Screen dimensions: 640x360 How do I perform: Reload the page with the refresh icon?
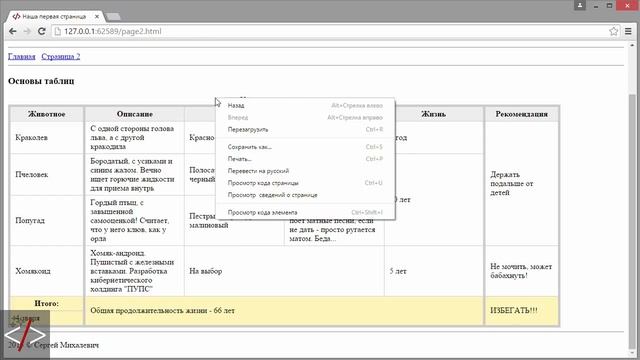click(x=41, y=31)
